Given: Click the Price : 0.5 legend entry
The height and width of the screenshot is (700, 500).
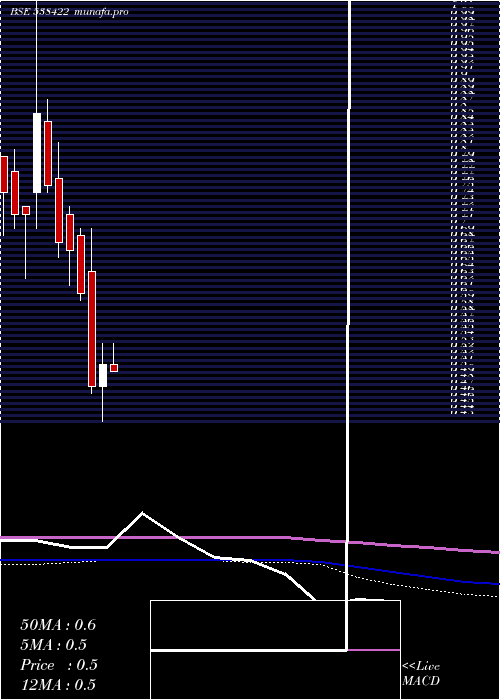Looking at the screenshot, I should 58,665.
